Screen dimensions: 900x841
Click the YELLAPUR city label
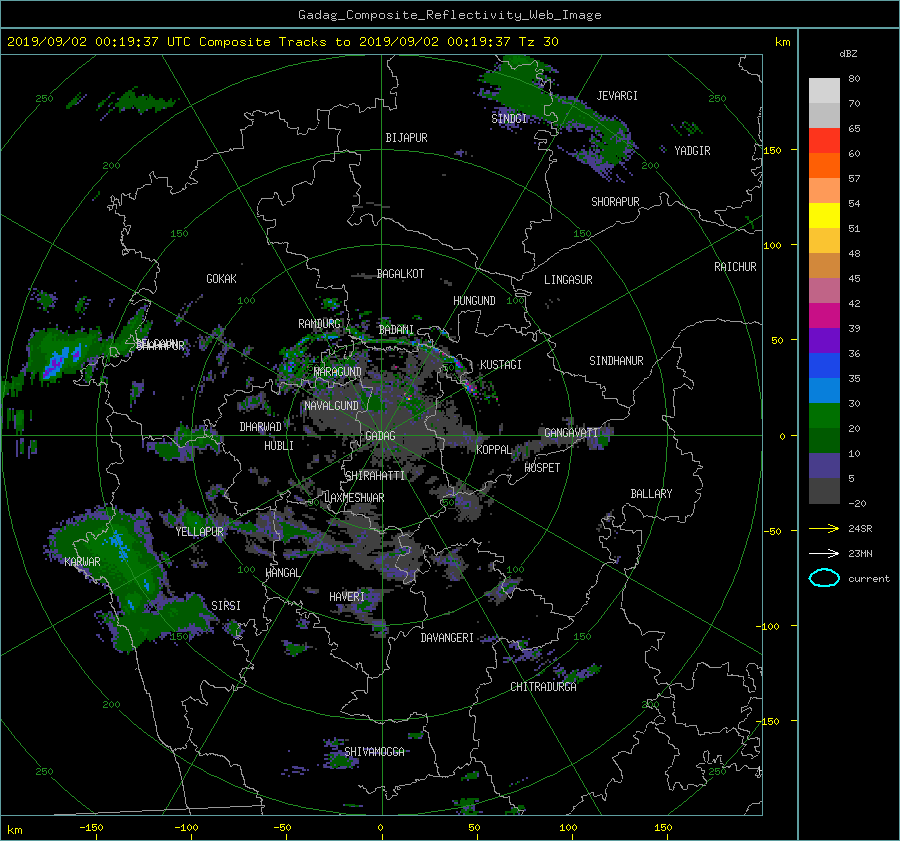click(x=199, y=532)
